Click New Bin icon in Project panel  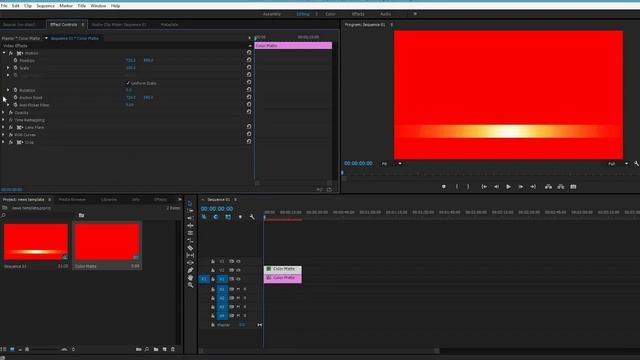[156, 349]
